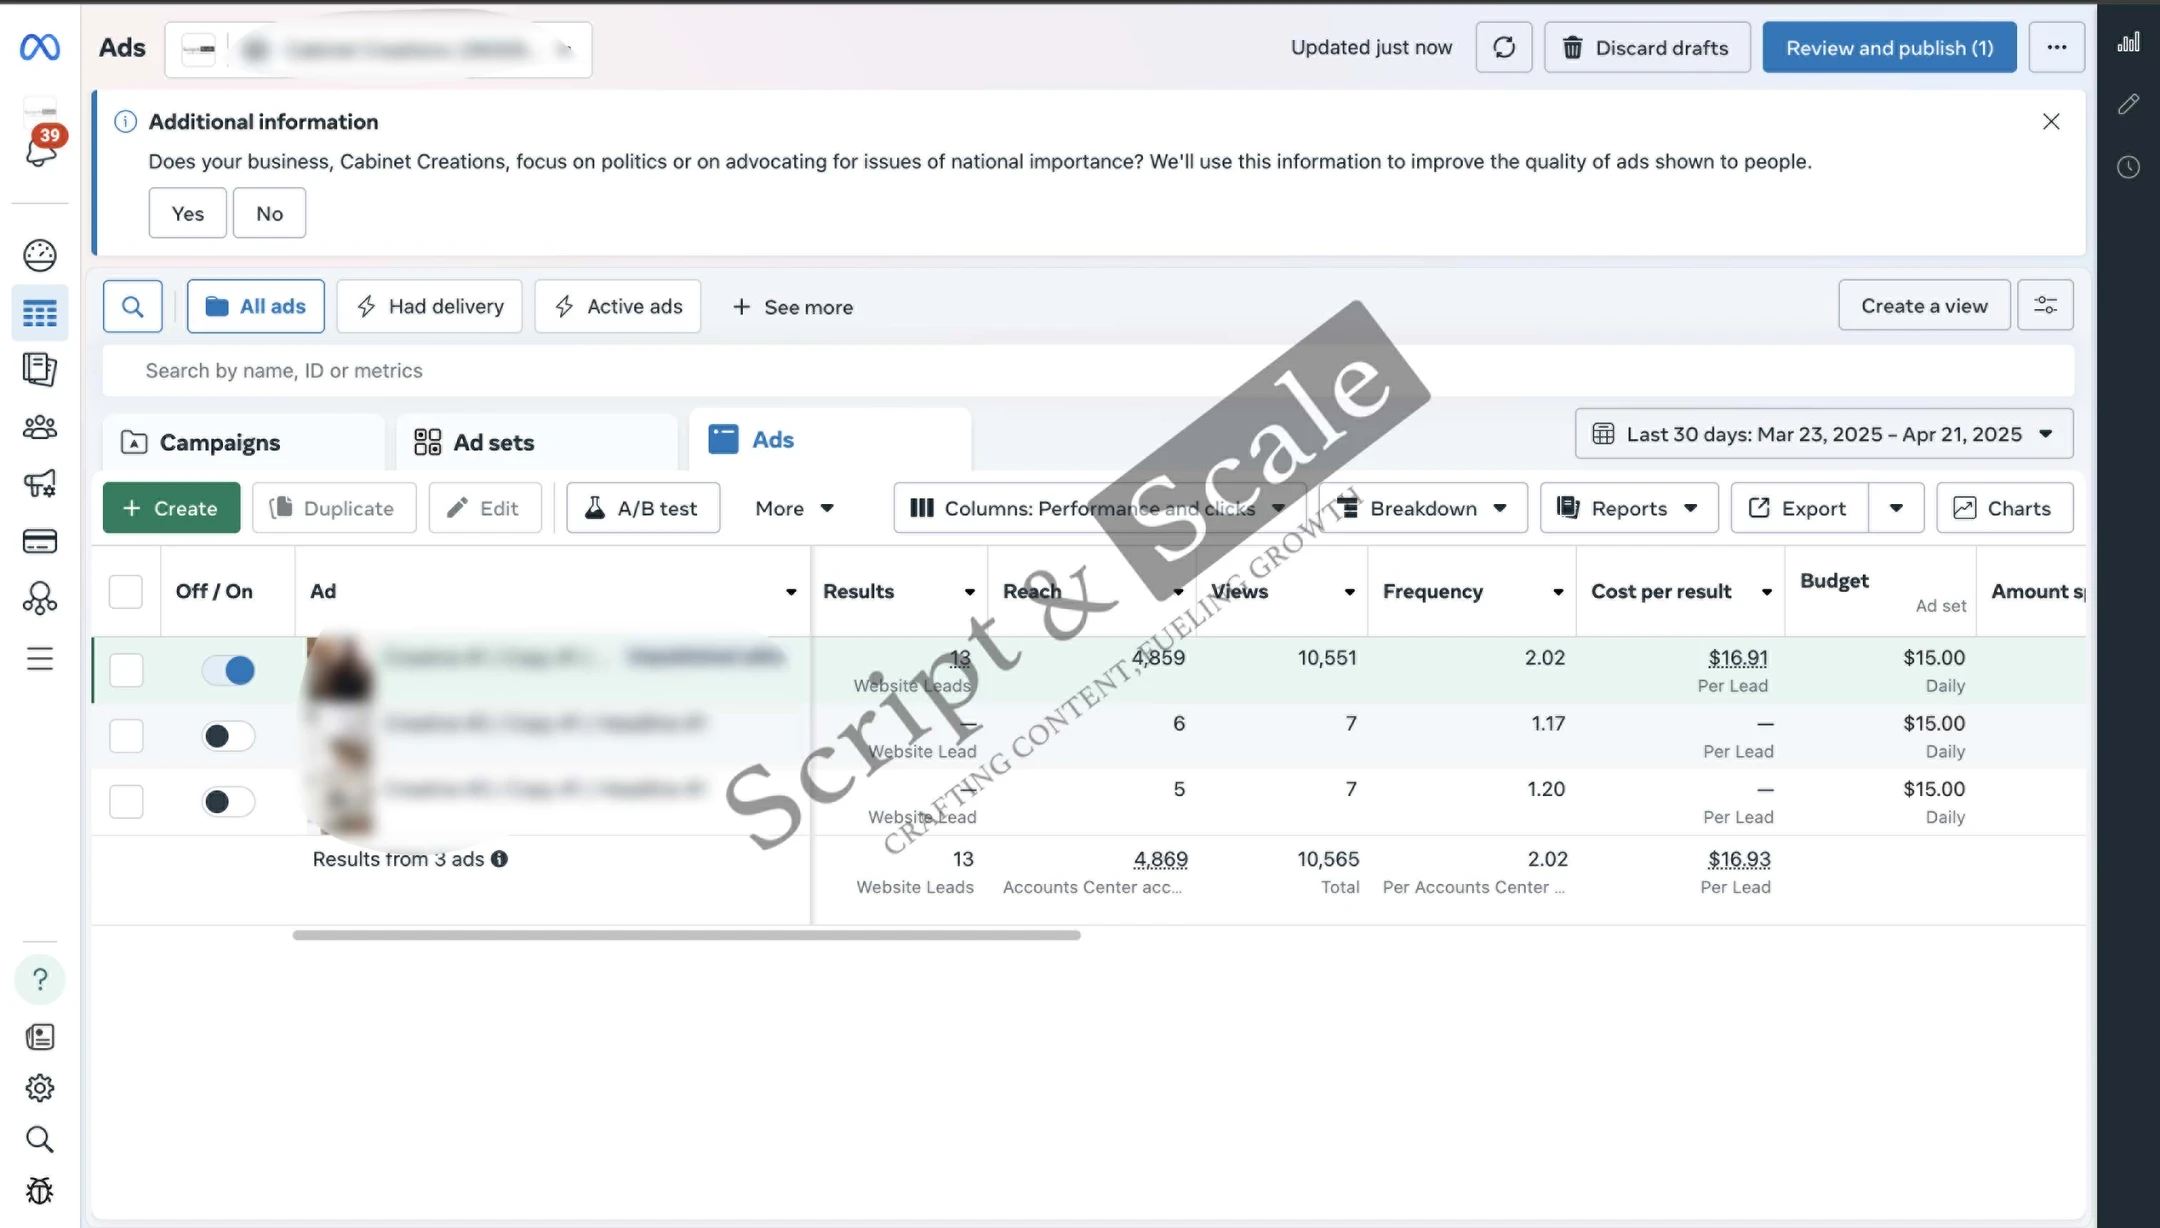Check the select-all ads checkbox
Viewport: 2160px width, 1228px height.
126,591
